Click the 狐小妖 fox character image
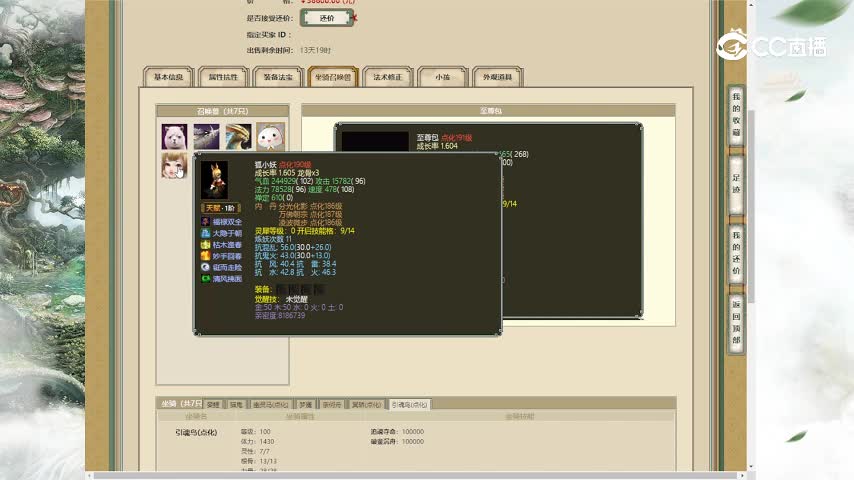This screenshot has width=854, height=480. click(x=215, y=180)
